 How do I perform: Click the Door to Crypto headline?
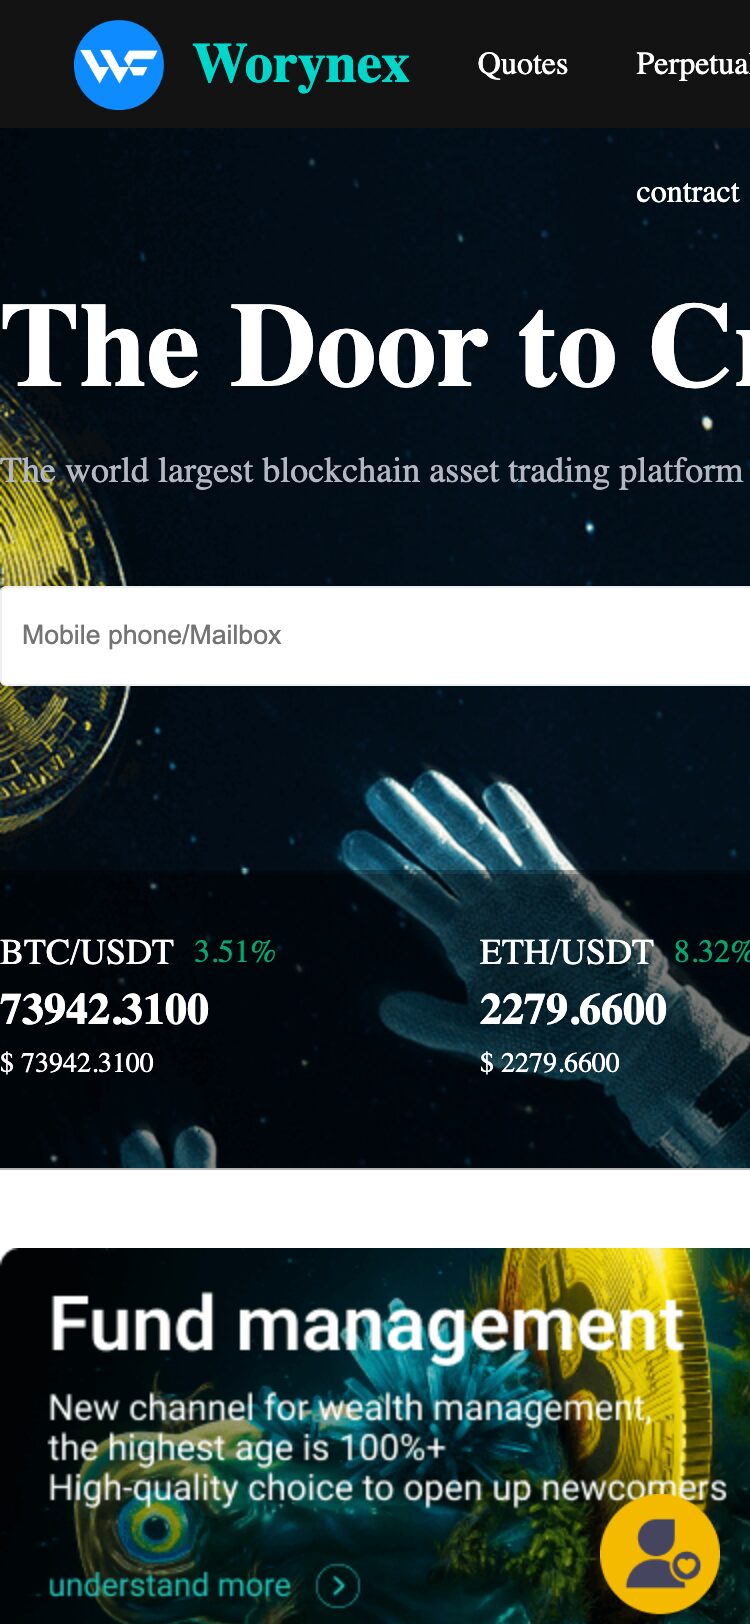point(375,348)
